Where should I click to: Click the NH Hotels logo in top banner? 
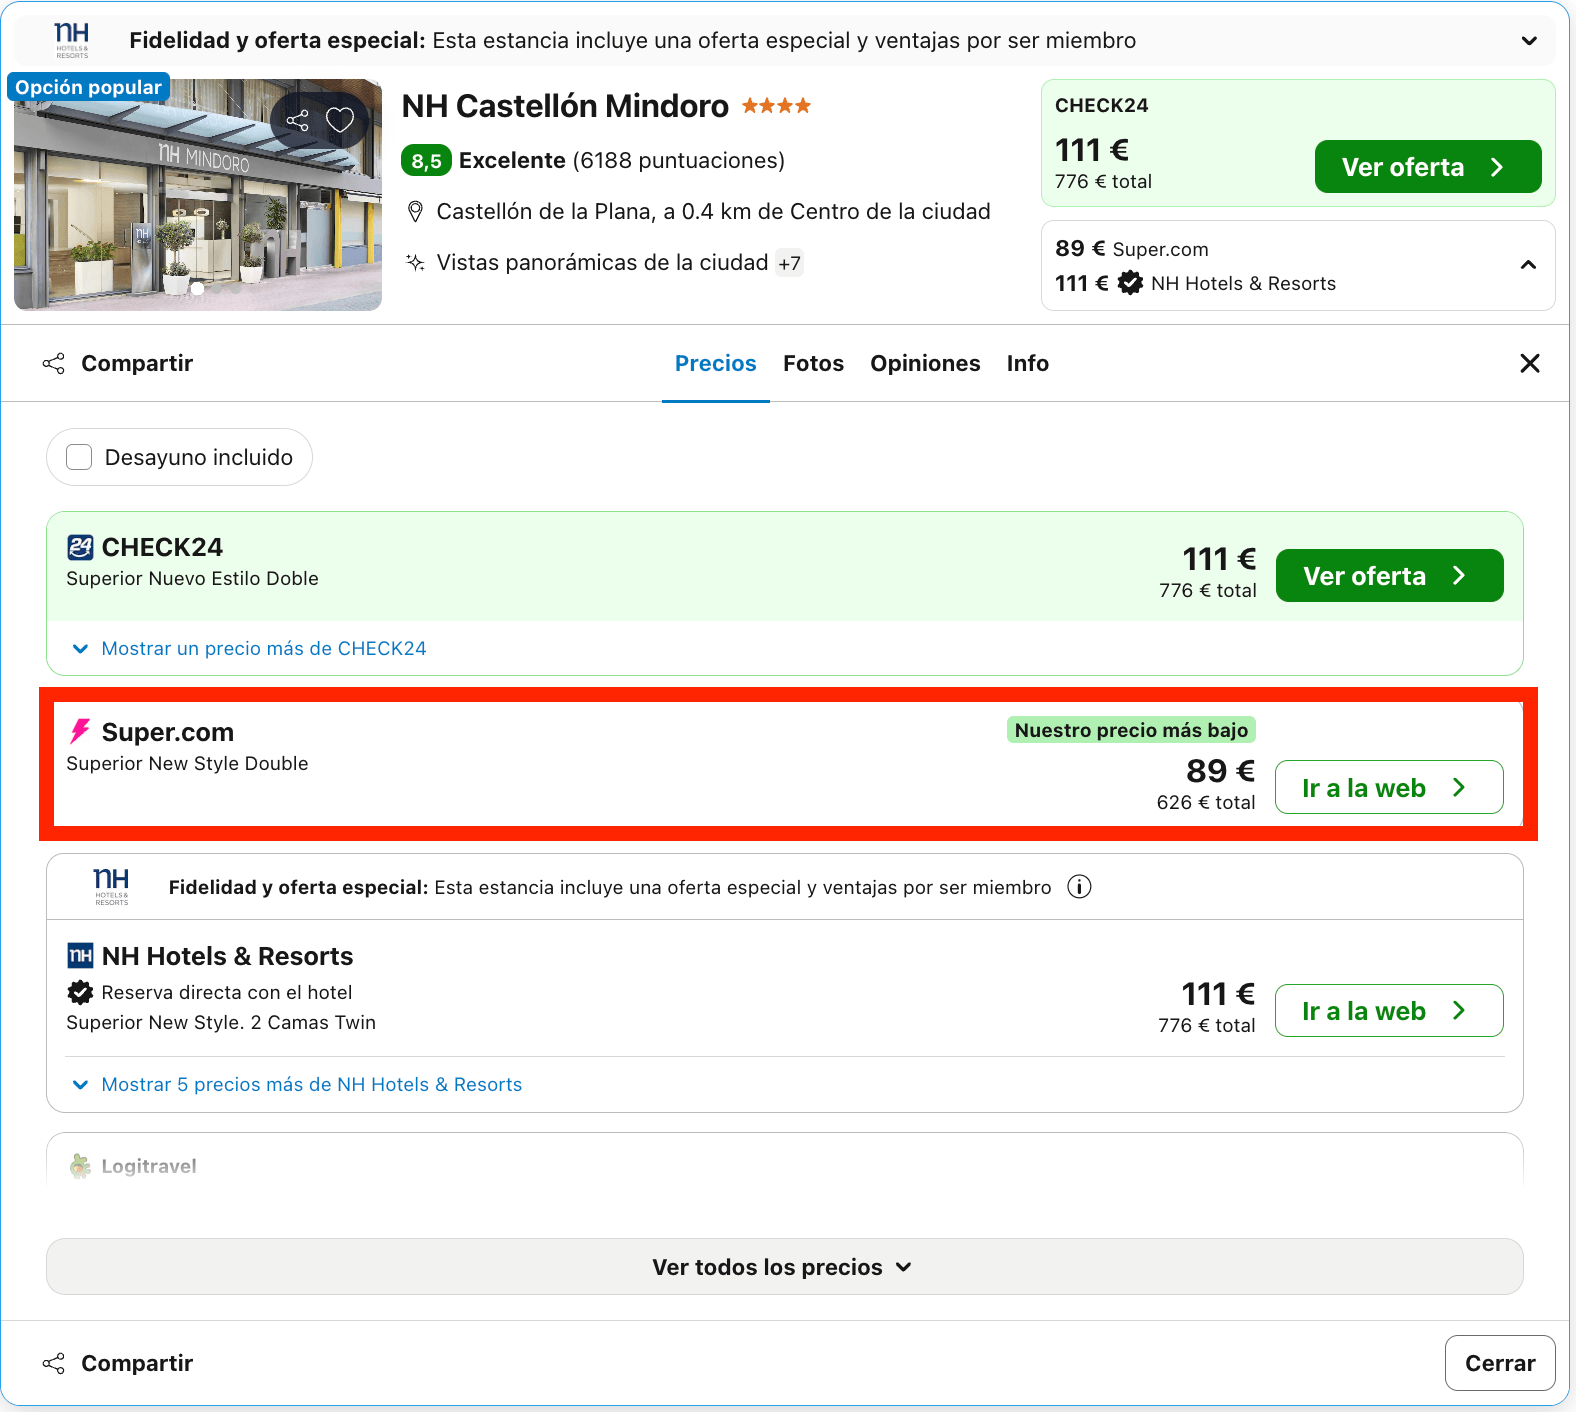(x=72, y=40)
